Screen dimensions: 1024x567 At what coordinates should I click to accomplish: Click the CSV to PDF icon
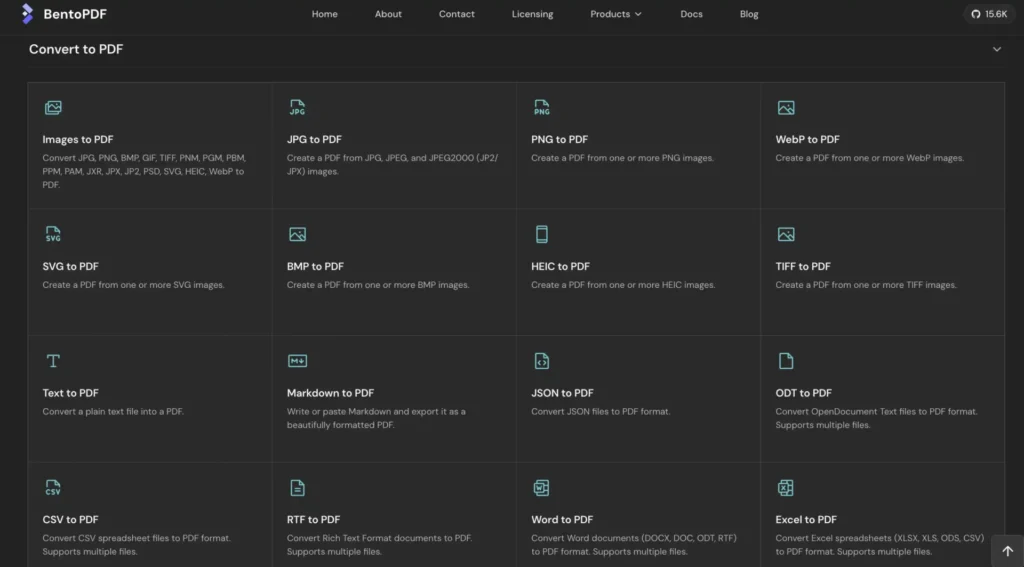point(53,488)
